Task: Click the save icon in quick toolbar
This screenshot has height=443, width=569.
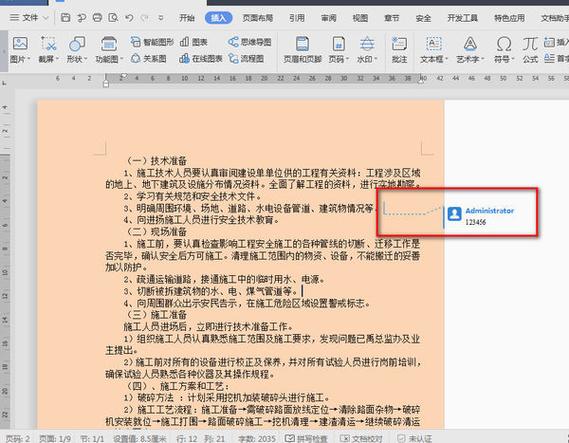Action: coord(65,17)
